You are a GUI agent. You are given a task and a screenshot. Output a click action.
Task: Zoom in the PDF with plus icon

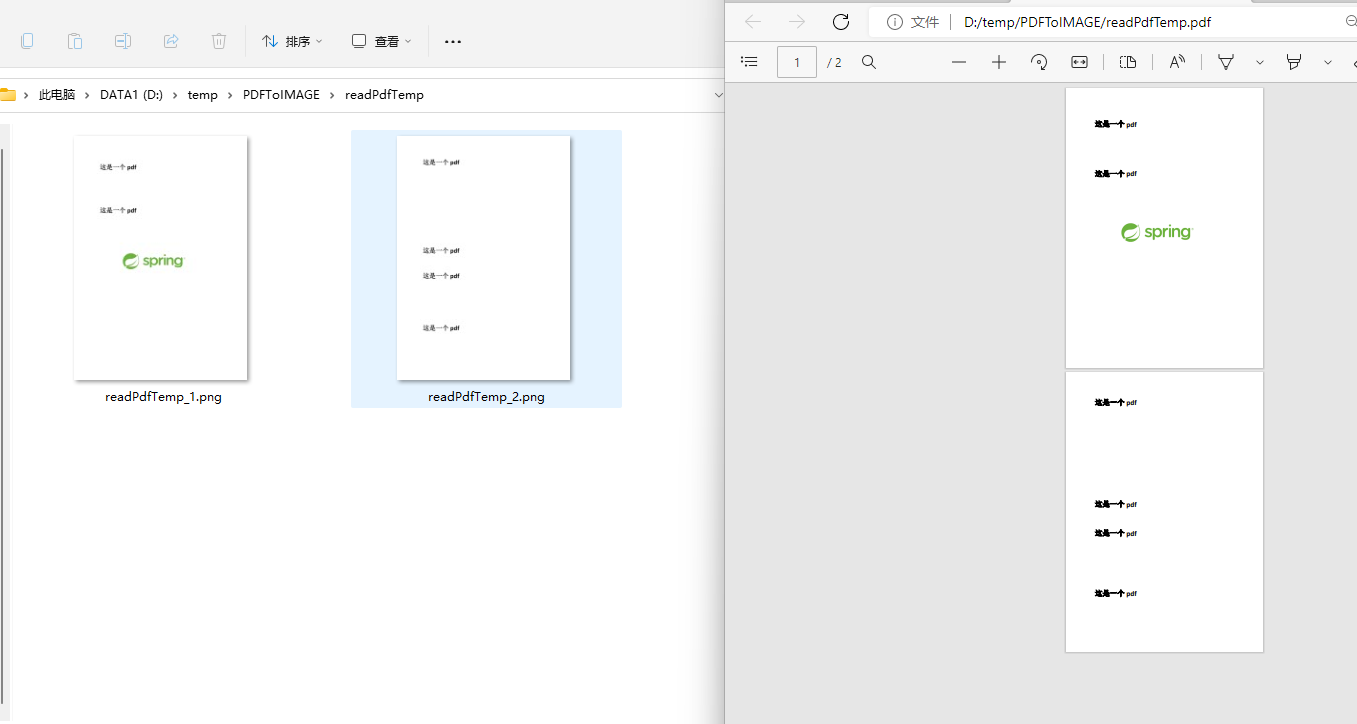point(999,62)
